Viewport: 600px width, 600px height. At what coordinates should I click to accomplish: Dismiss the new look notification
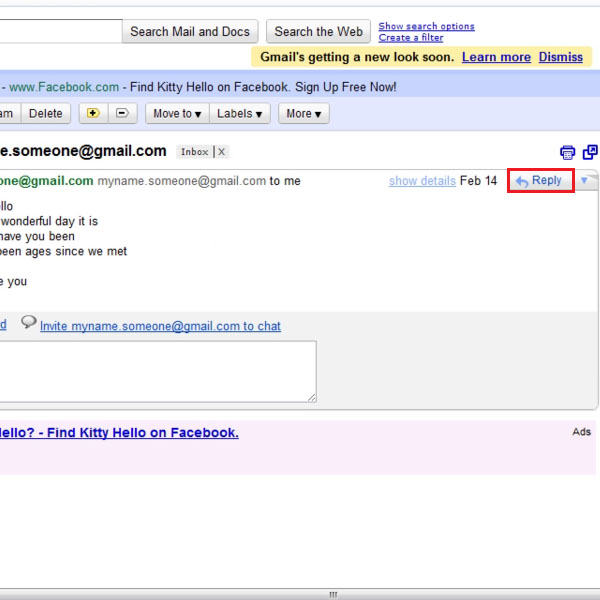[561, 57]
